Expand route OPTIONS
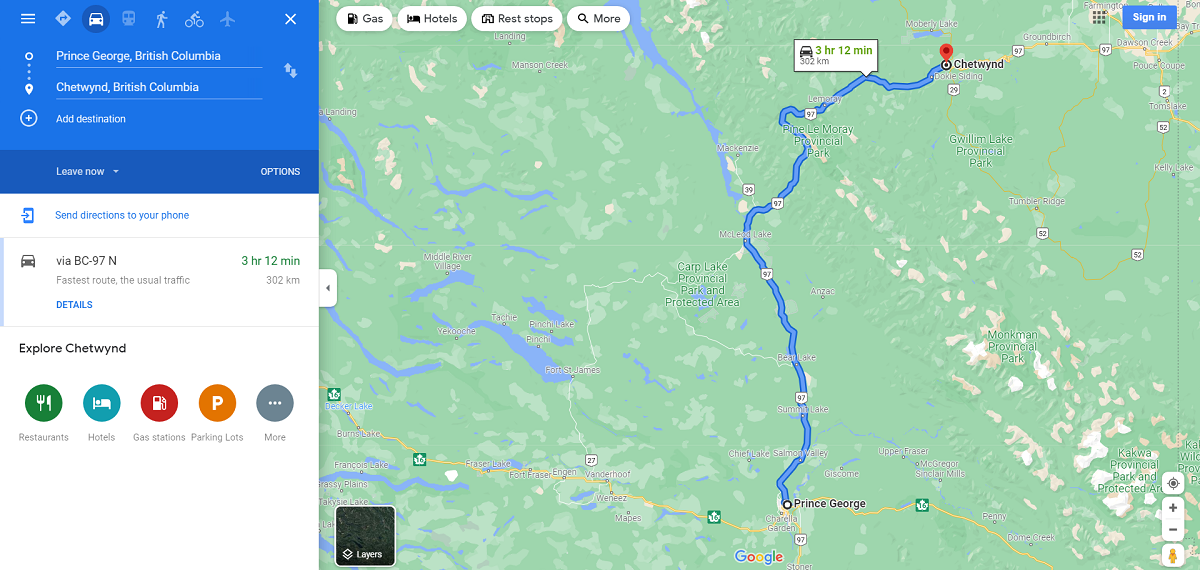This screenshot has height=570, width=1200. [280, 171]
